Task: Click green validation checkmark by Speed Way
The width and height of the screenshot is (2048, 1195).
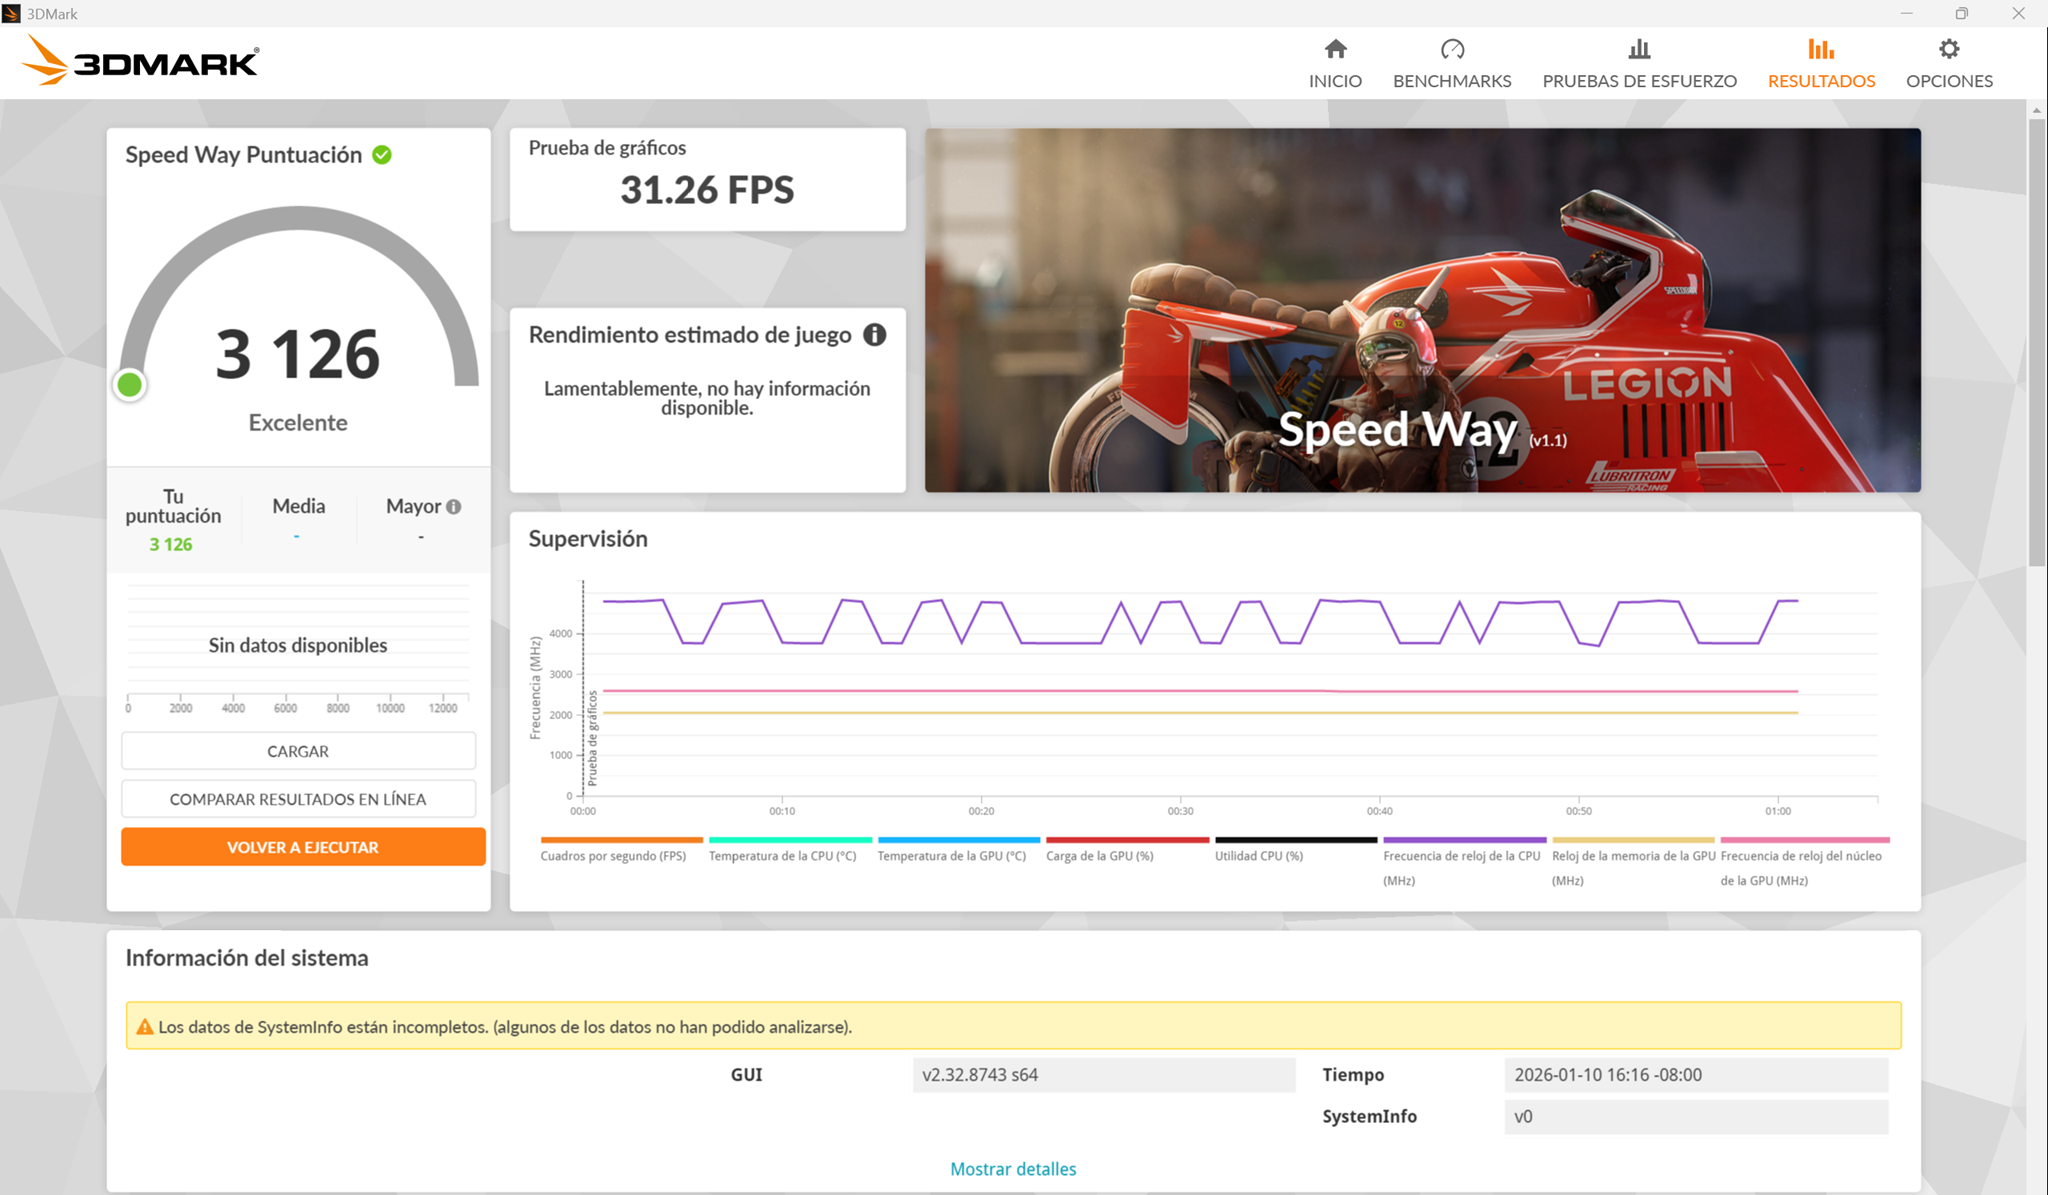Action: pos(382,155)
